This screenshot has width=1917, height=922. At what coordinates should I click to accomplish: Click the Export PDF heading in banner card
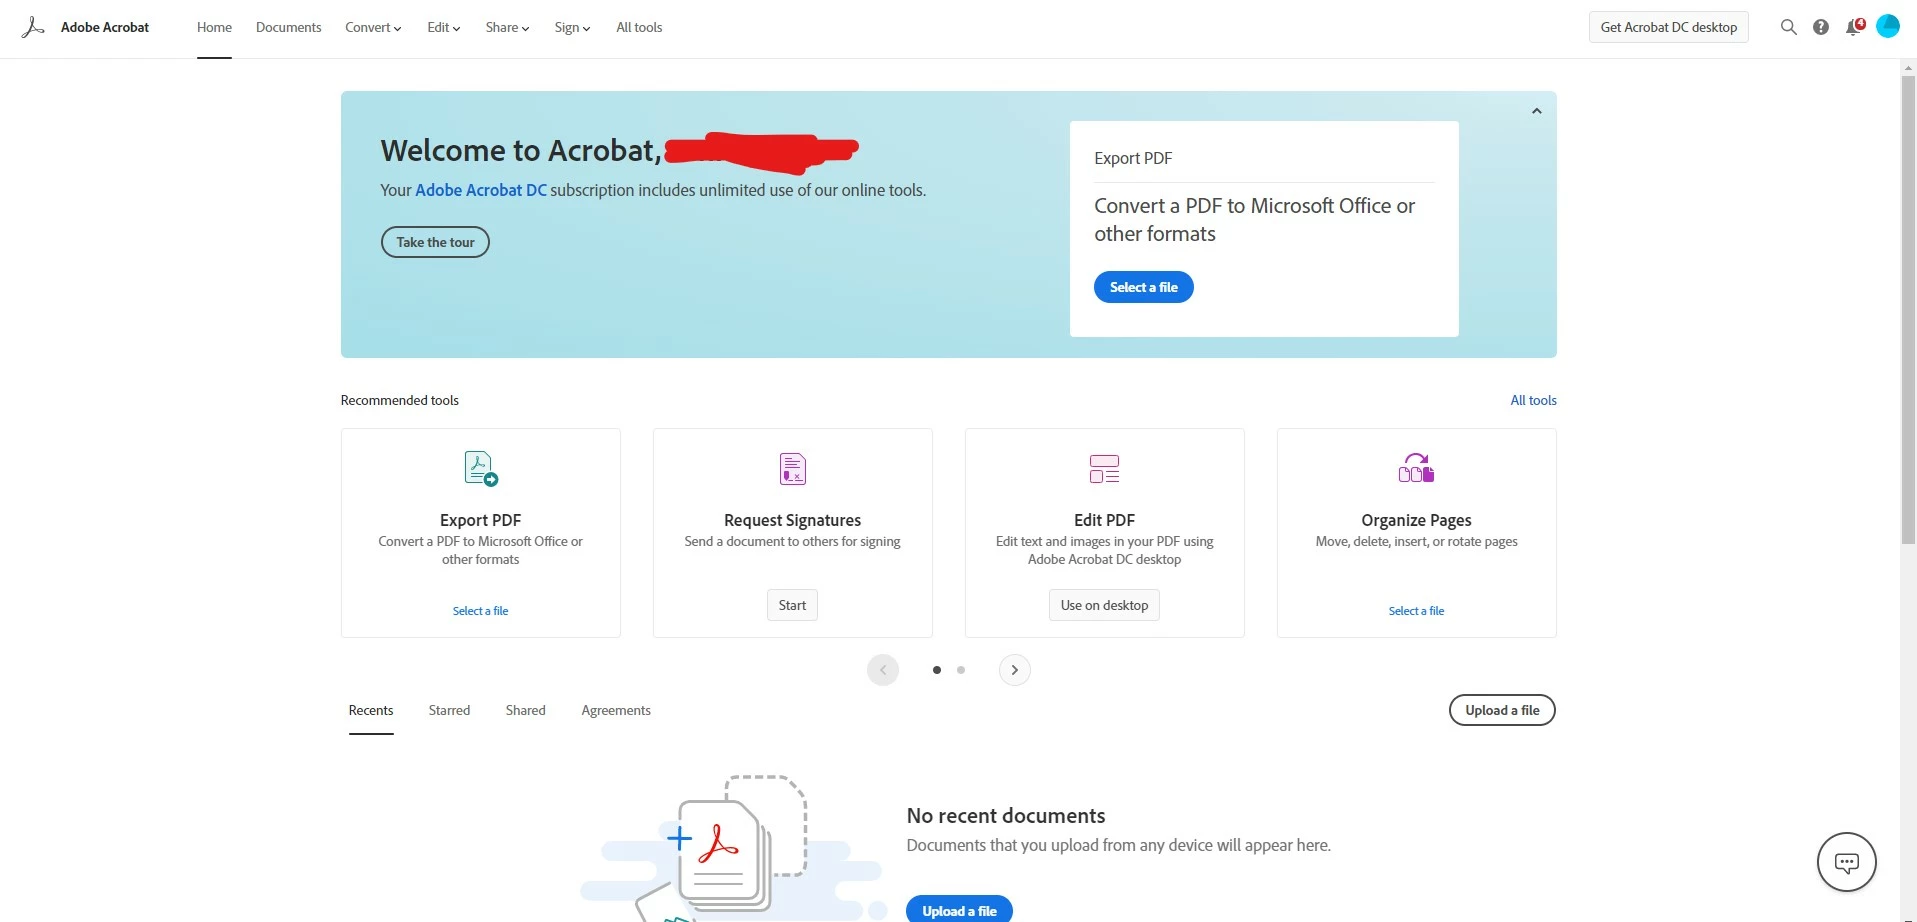[1133, 158]
